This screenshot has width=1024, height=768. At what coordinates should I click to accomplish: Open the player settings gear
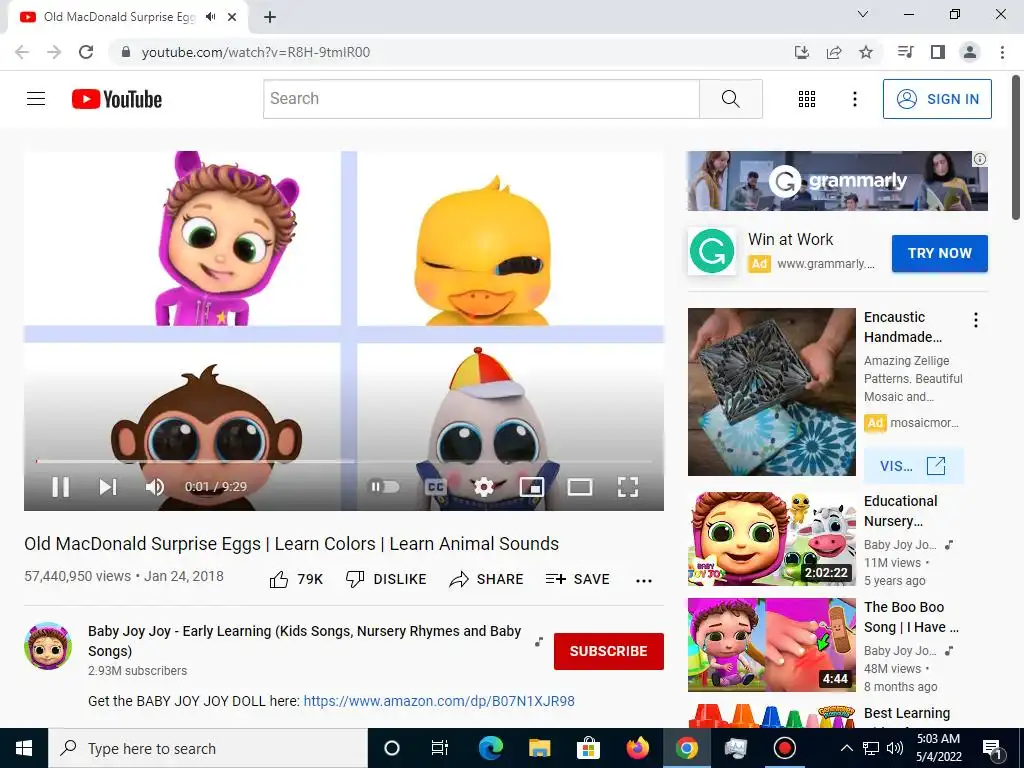pyautogui.click(x=483, y=487)
